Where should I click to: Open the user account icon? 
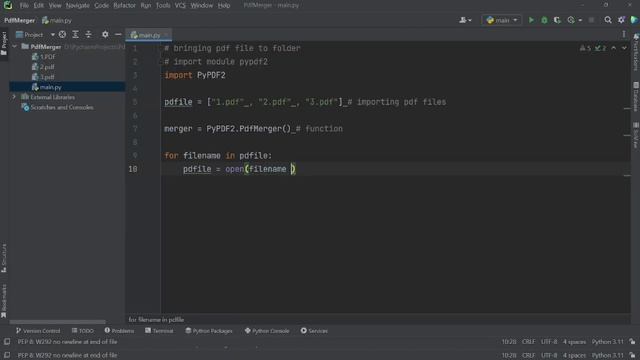tap(462, 20)
